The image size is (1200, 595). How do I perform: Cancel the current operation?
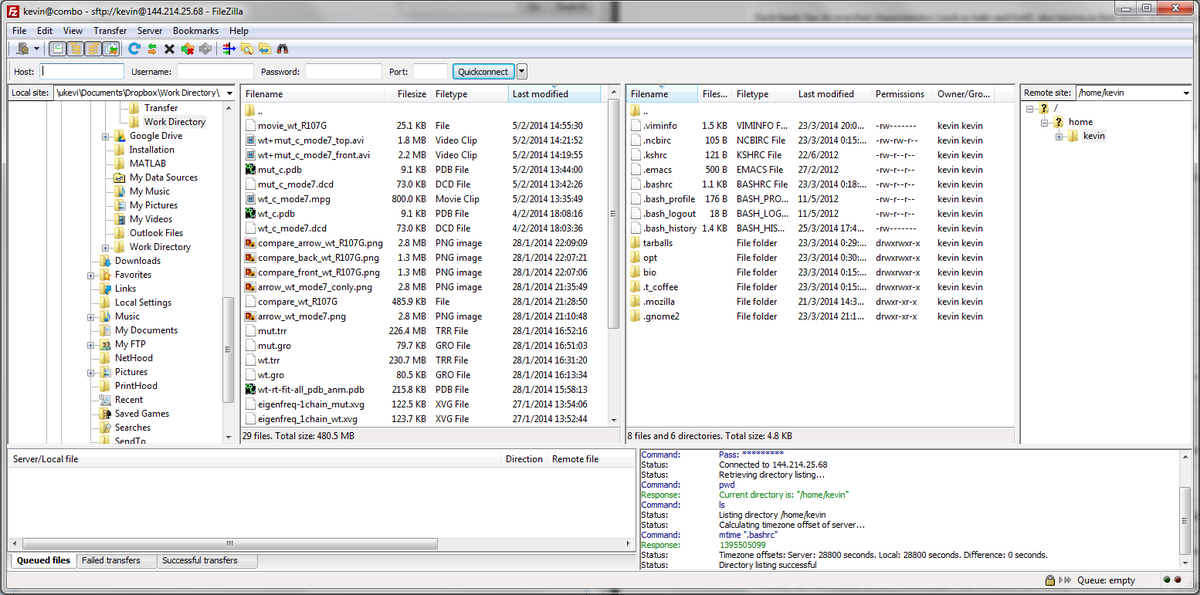(x=169, y=48)
